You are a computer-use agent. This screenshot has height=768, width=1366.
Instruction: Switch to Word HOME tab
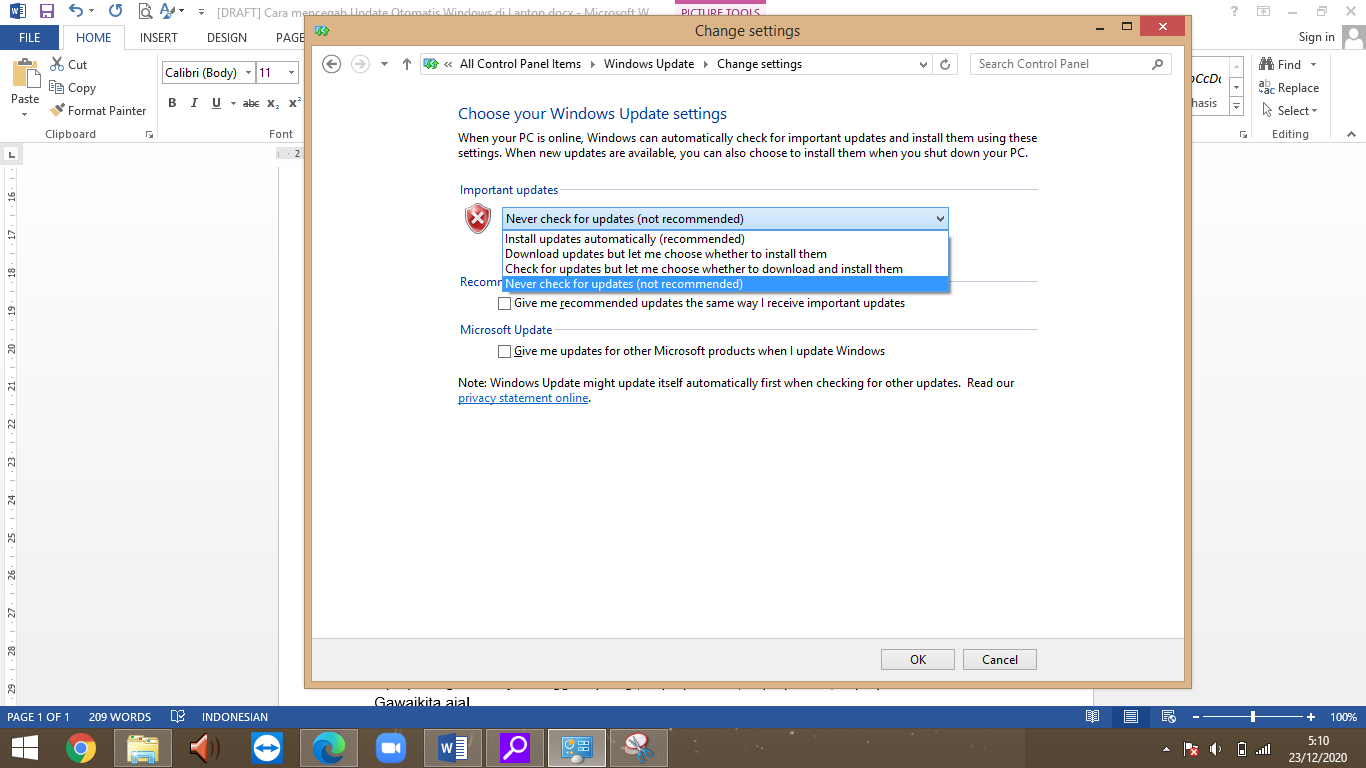coord(94,38)
